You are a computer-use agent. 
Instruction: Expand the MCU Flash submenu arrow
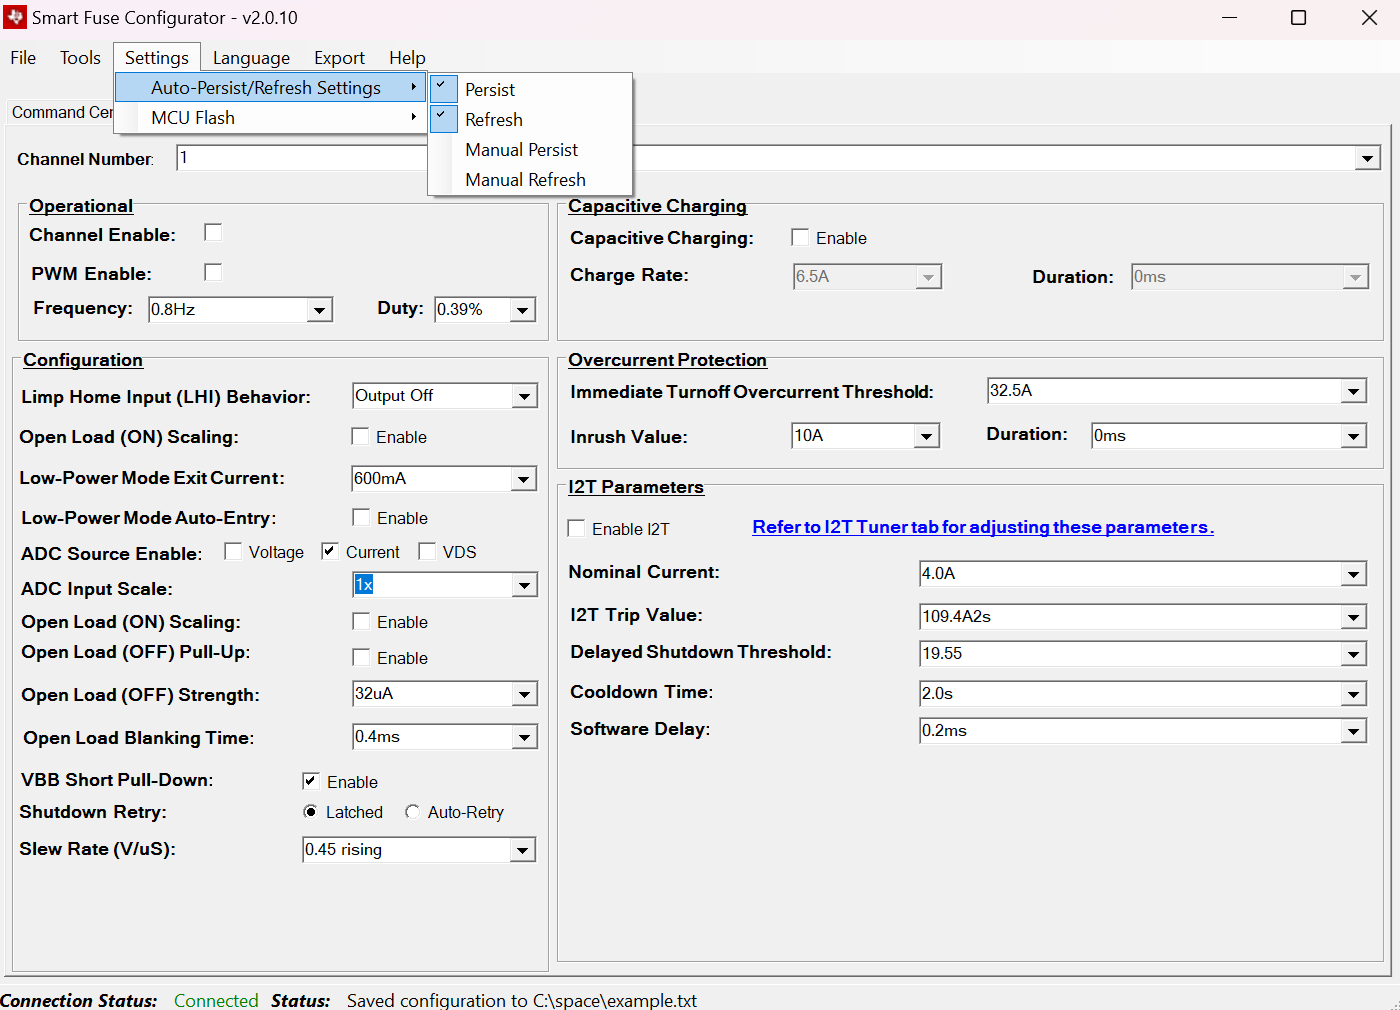[413, 118]
